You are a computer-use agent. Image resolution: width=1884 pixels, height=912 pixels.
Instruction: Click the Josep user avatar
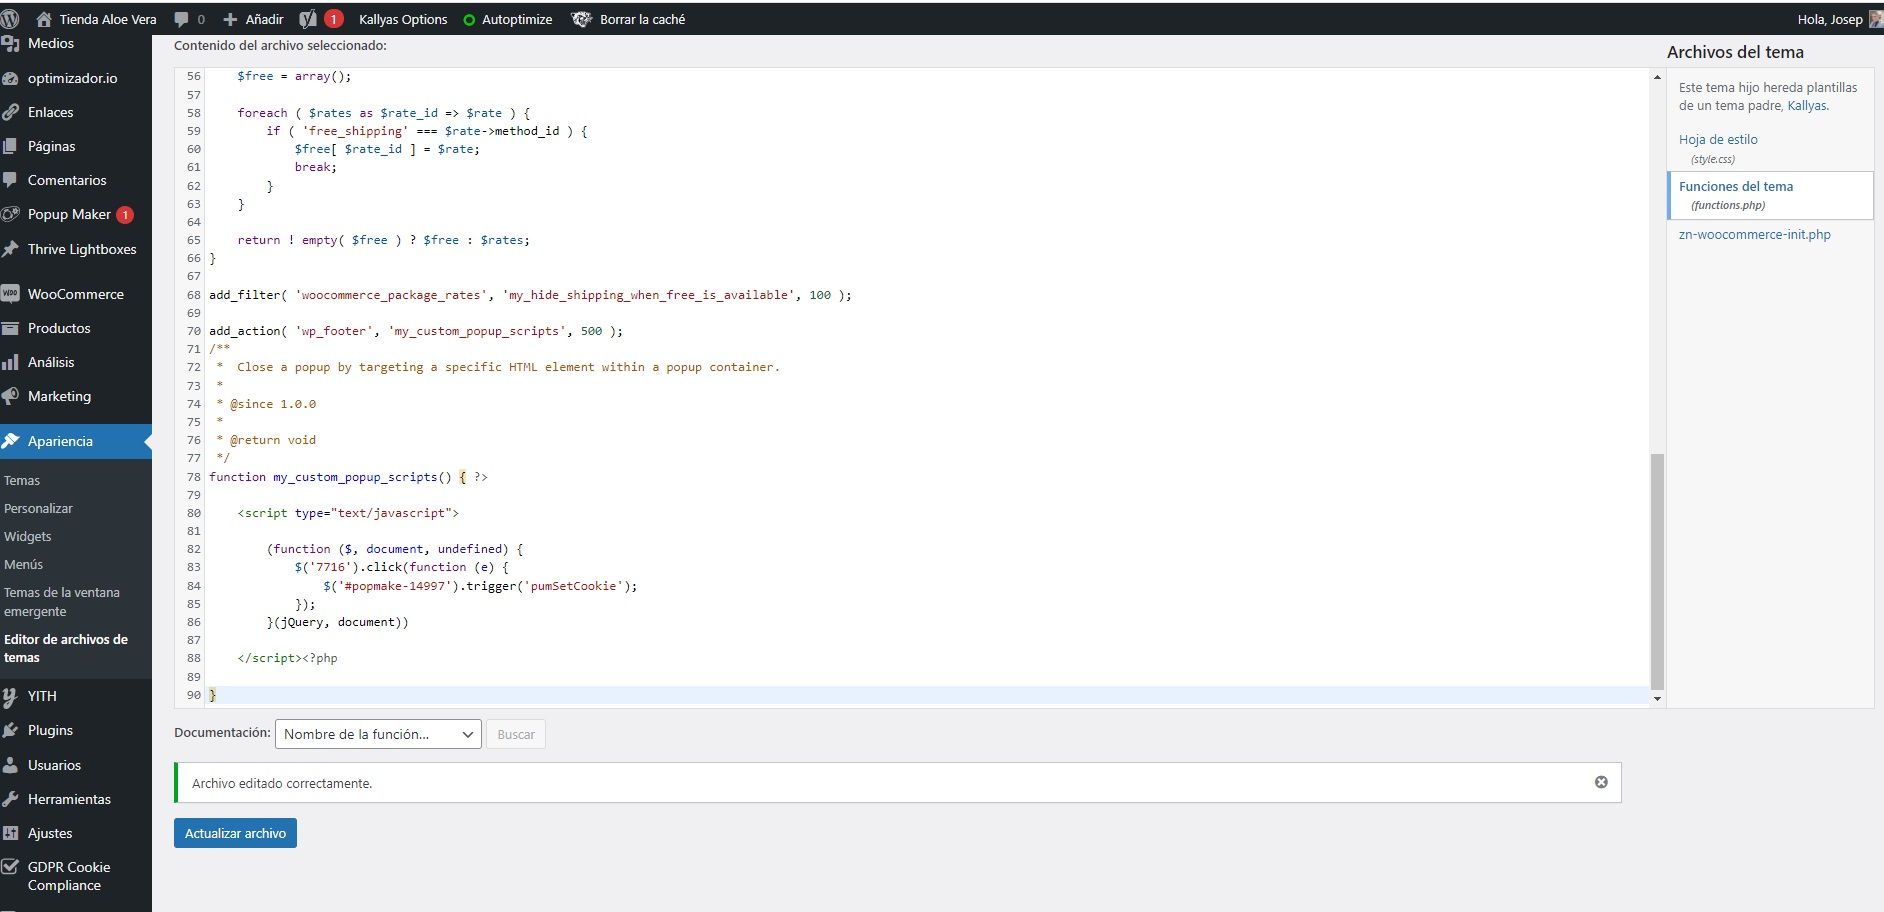[1875, 19]
